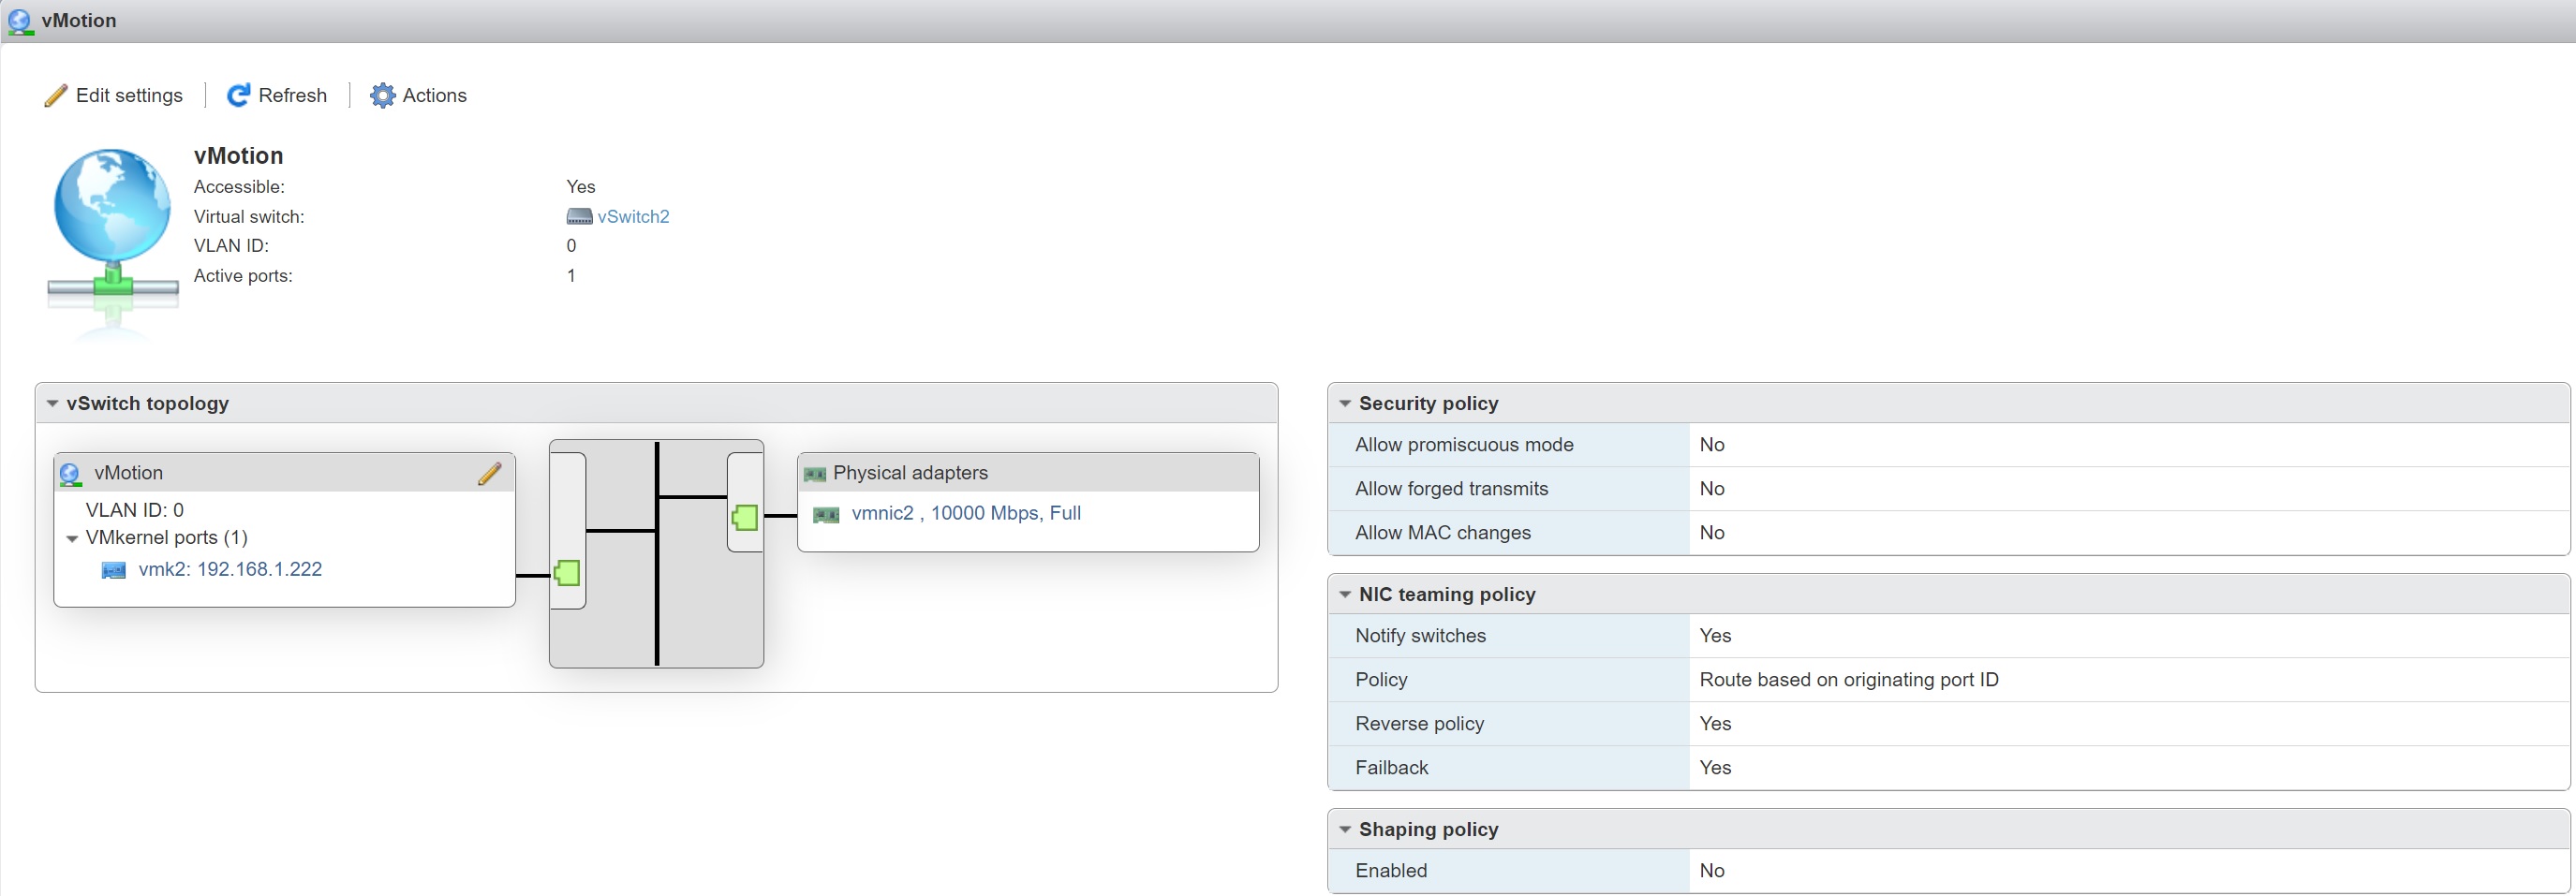Open the Actions menu
2576x896 pixels.
pos(434,96)
